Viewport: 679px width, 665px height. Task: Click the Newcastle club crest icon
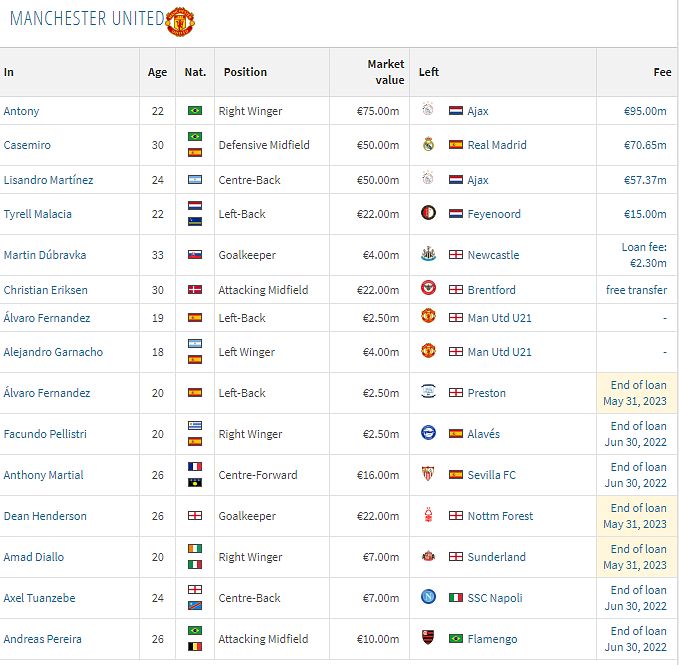pos(428,255)
